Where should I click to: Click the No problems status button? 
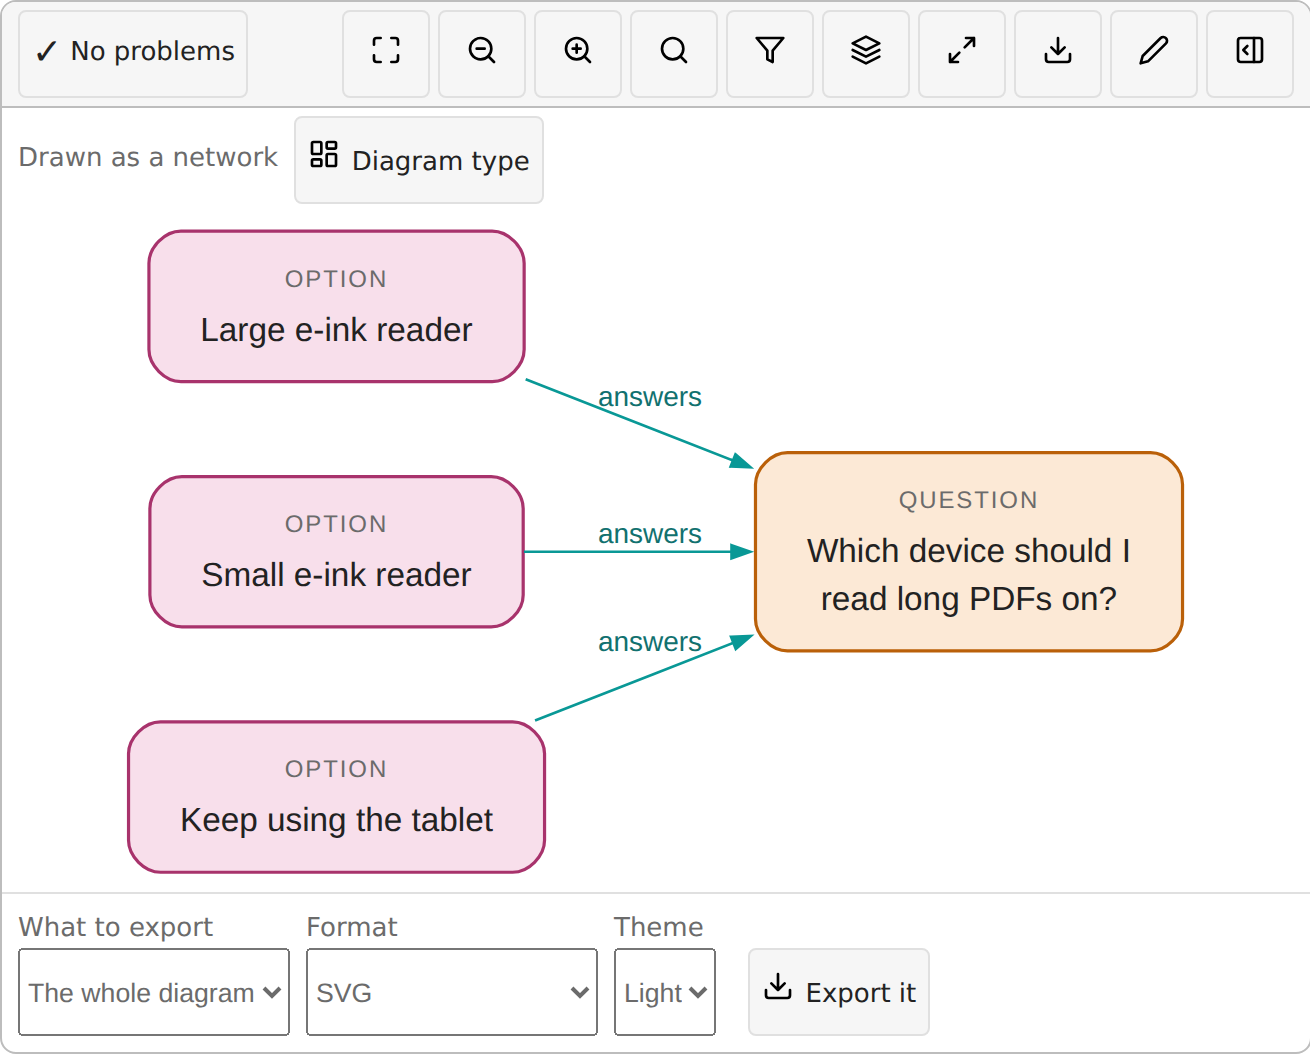point(133,54)
